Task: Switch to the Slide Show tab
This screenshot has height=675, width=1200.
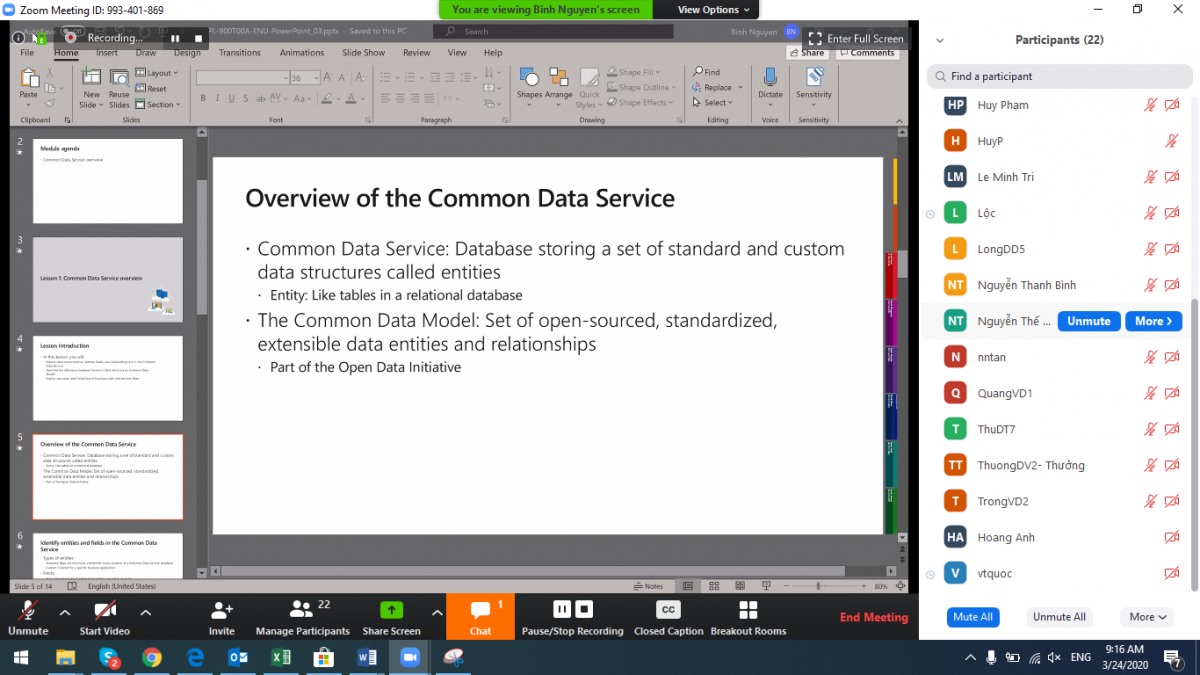Action: click(x=364, y=53)
